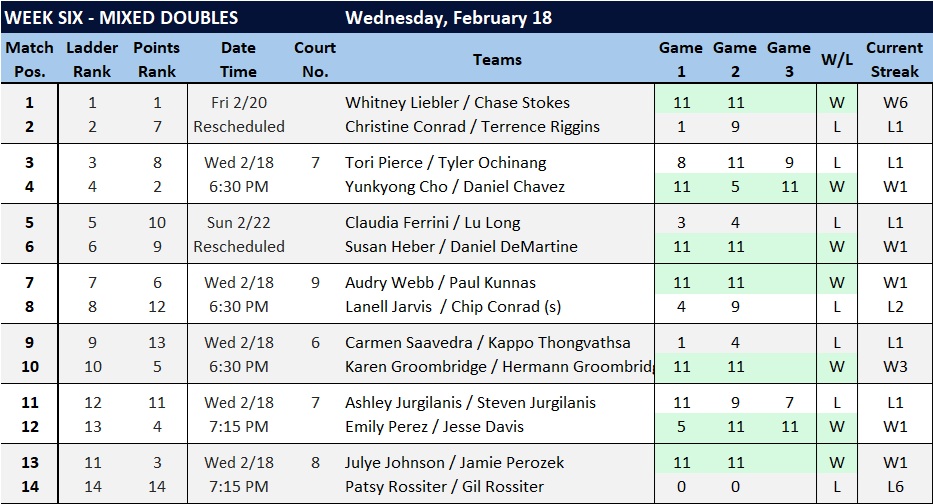Click the Teams column header
933x504 pixels.
[497, 59]
